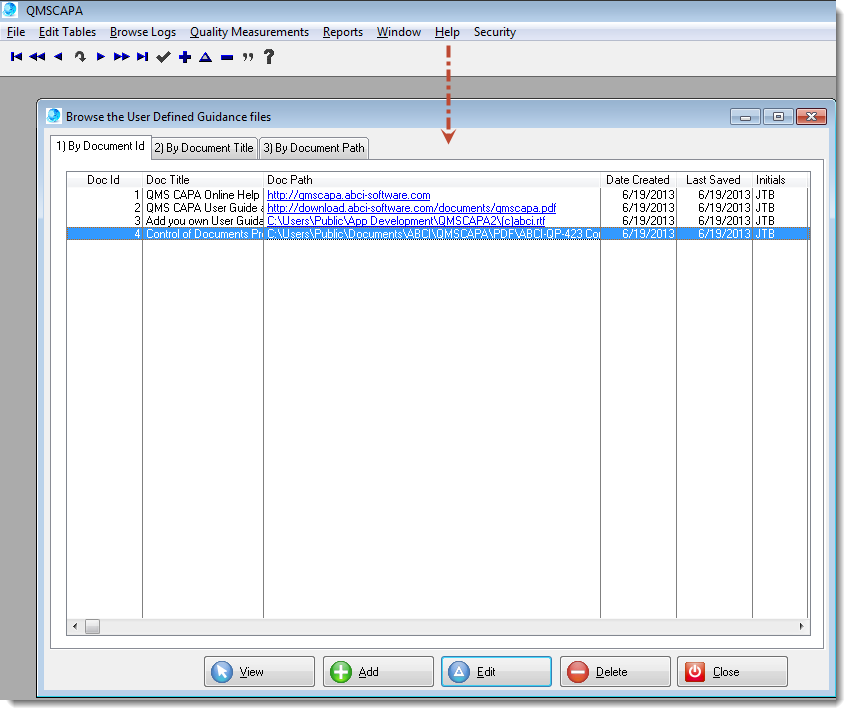Click the checkmark select toolbar icon
851x715 pixels.
163,57
